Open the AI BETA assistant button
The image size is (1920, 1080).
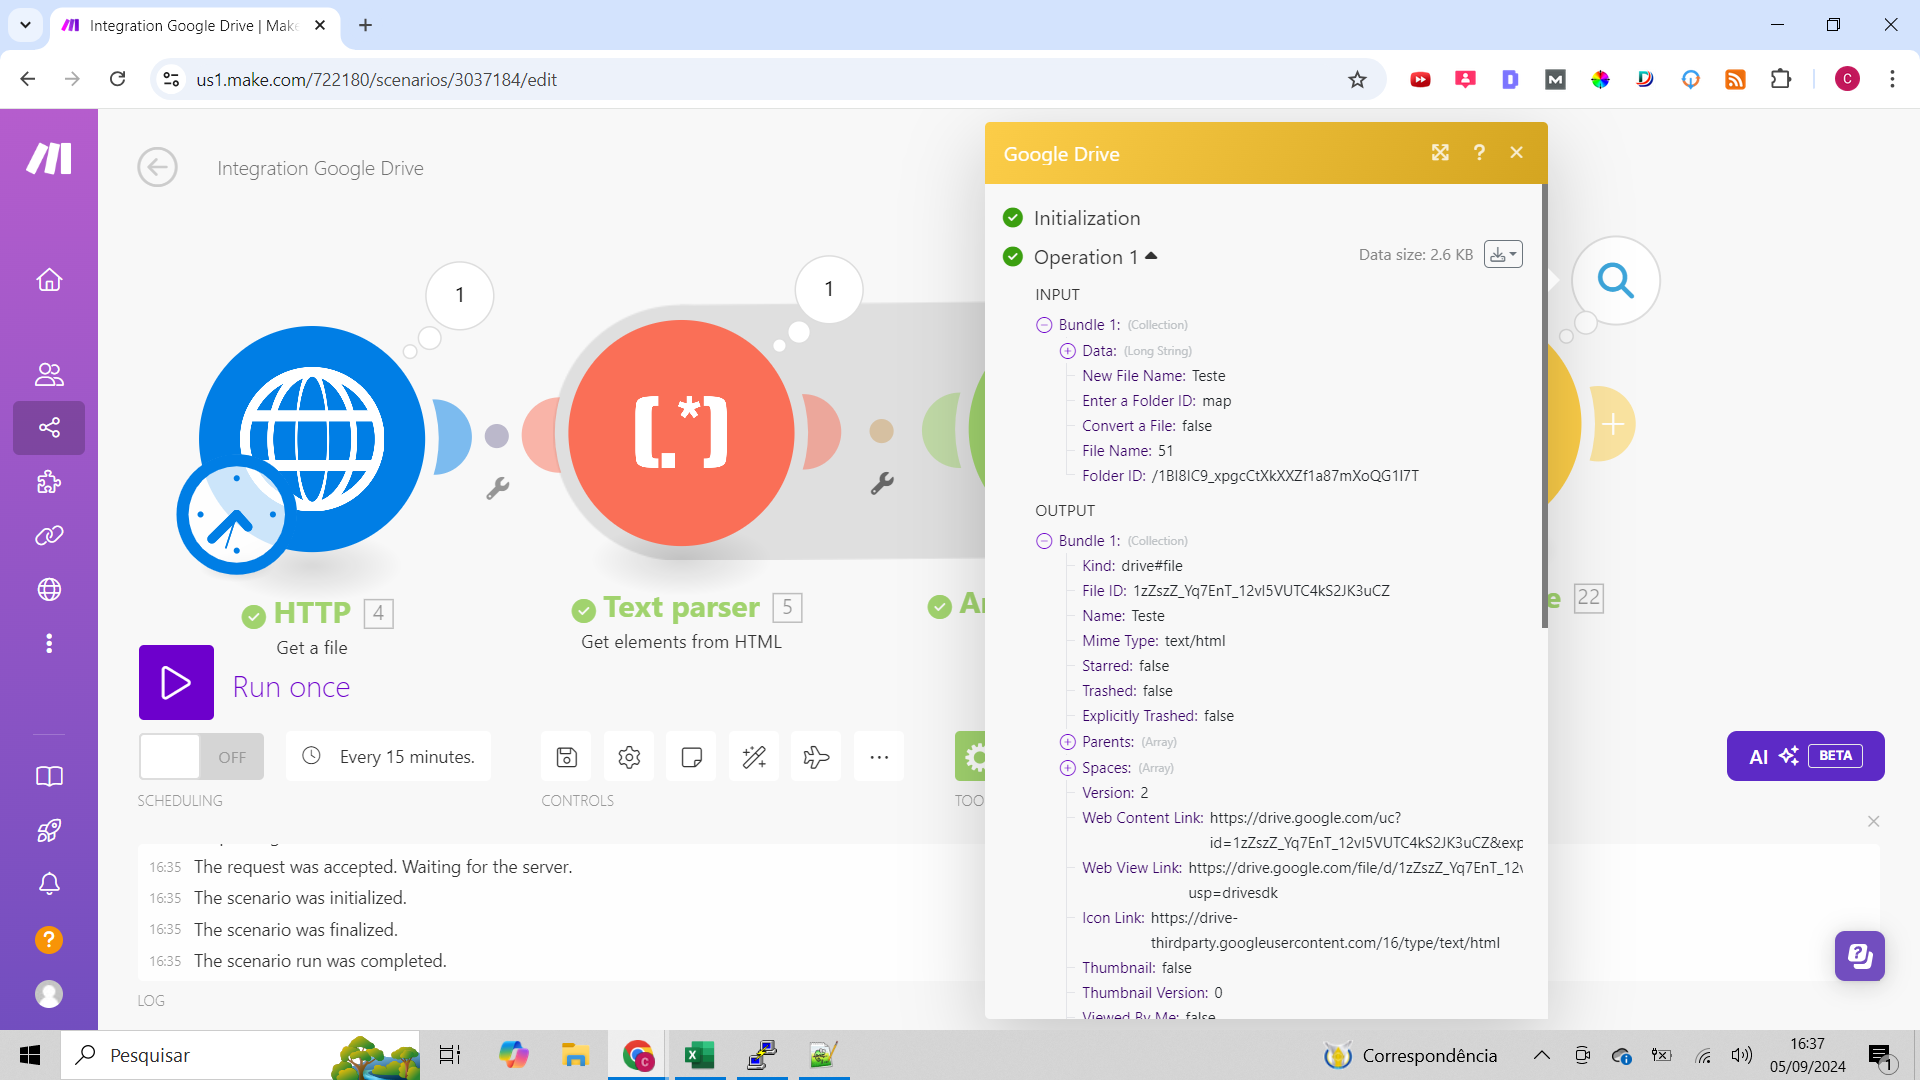tap(1805, 756)
